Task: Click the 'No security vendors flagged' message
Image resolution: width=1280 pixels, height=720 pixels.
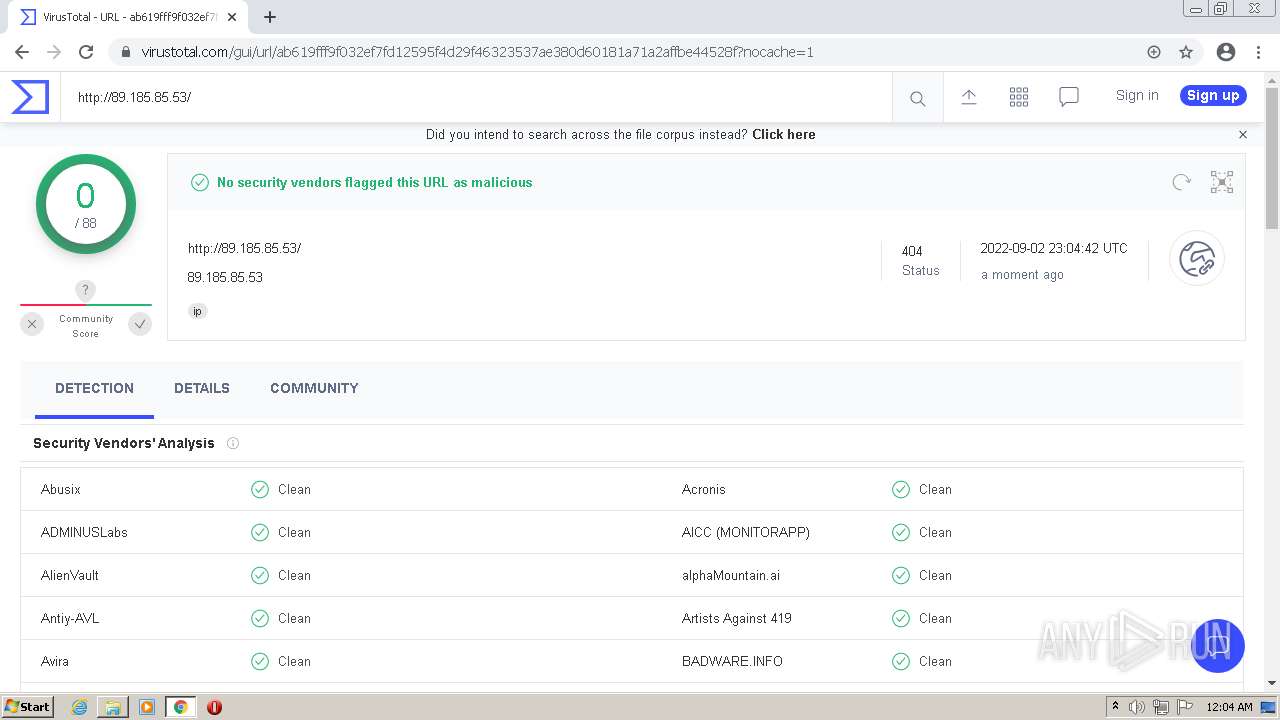Action: click(x=374, y=182)
